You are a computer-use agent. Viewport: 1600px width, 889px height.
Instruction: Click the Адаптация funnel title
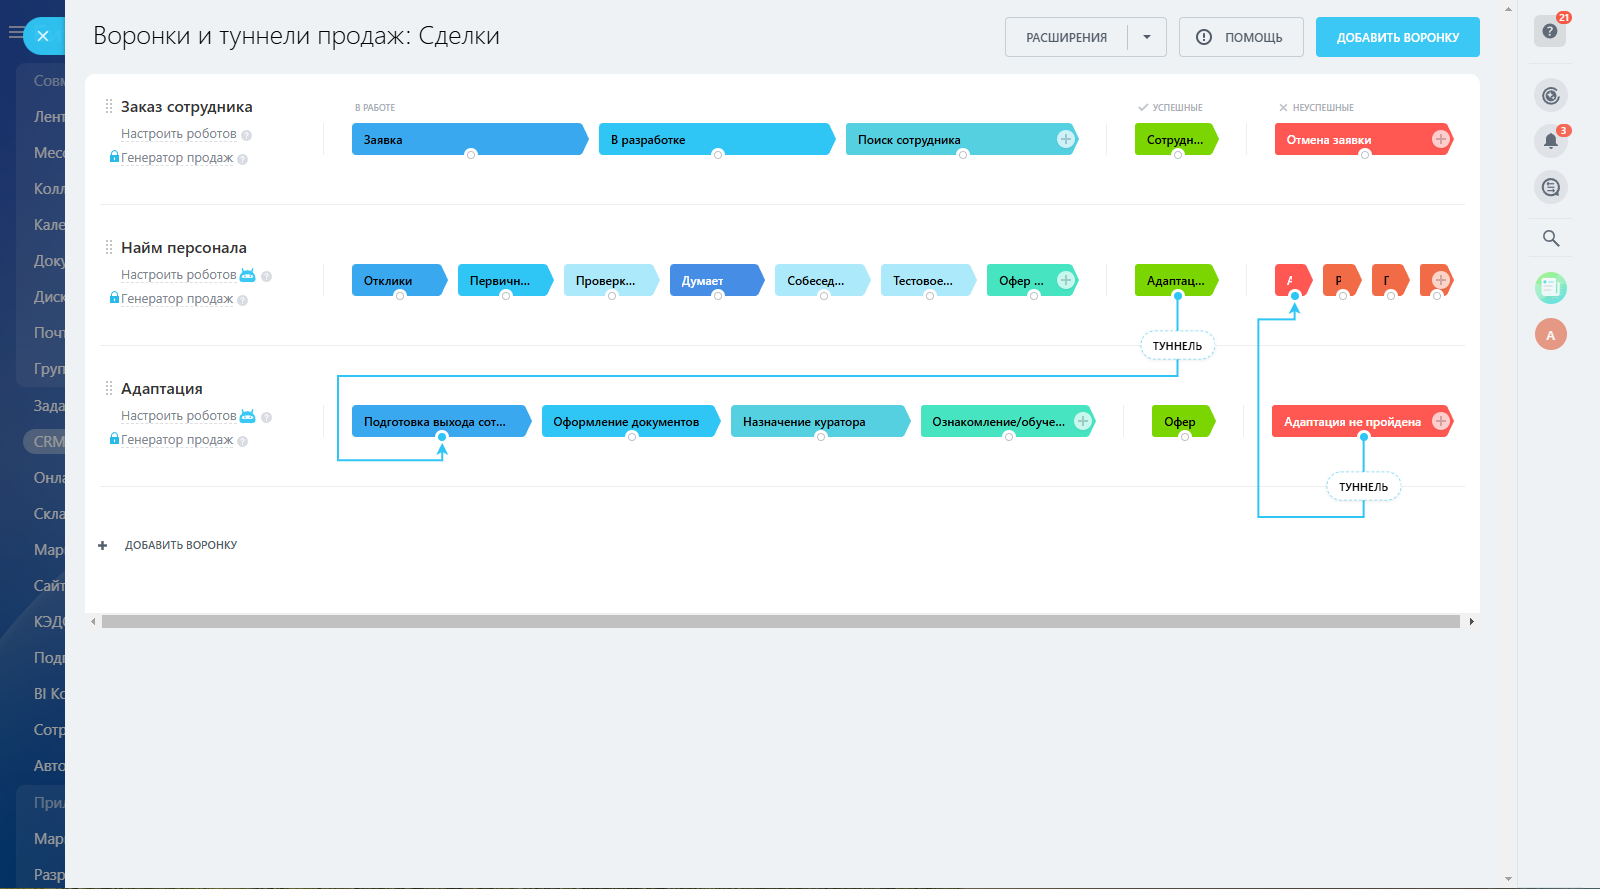tap(162, 389)
